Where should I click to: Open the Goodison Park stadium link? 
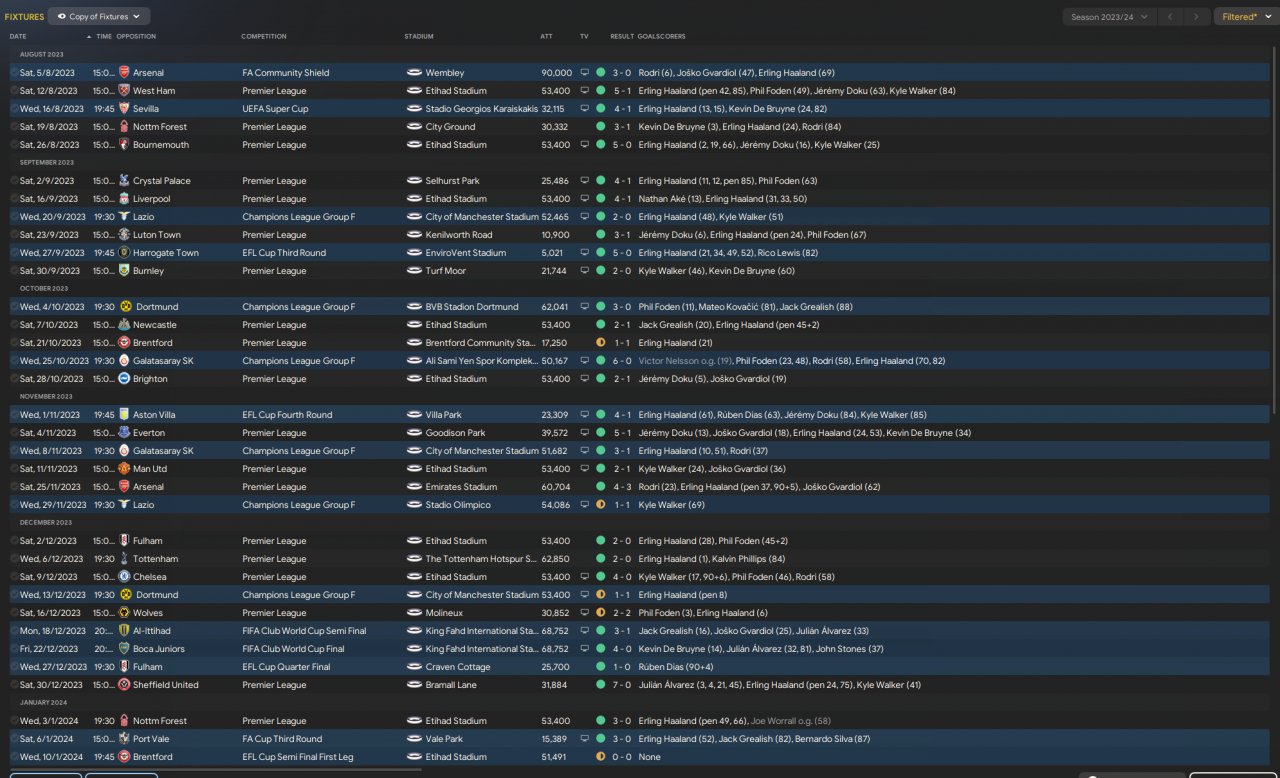pyautogui.click(x=455, y=433)
